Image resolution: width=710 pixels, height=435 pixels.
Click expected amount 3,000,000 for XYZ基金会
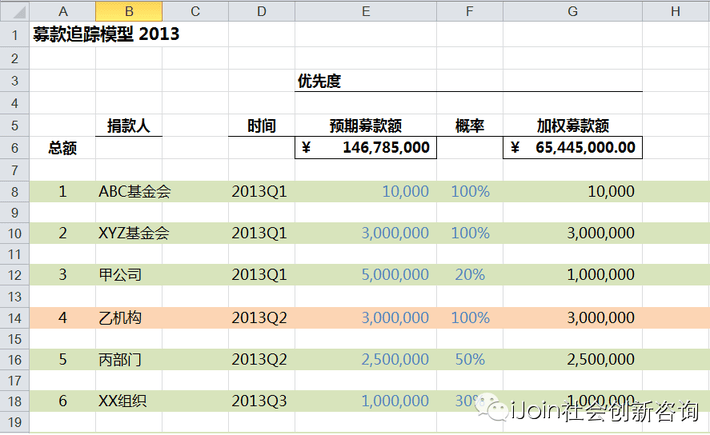pyautogui.click(x=395, y=233)
